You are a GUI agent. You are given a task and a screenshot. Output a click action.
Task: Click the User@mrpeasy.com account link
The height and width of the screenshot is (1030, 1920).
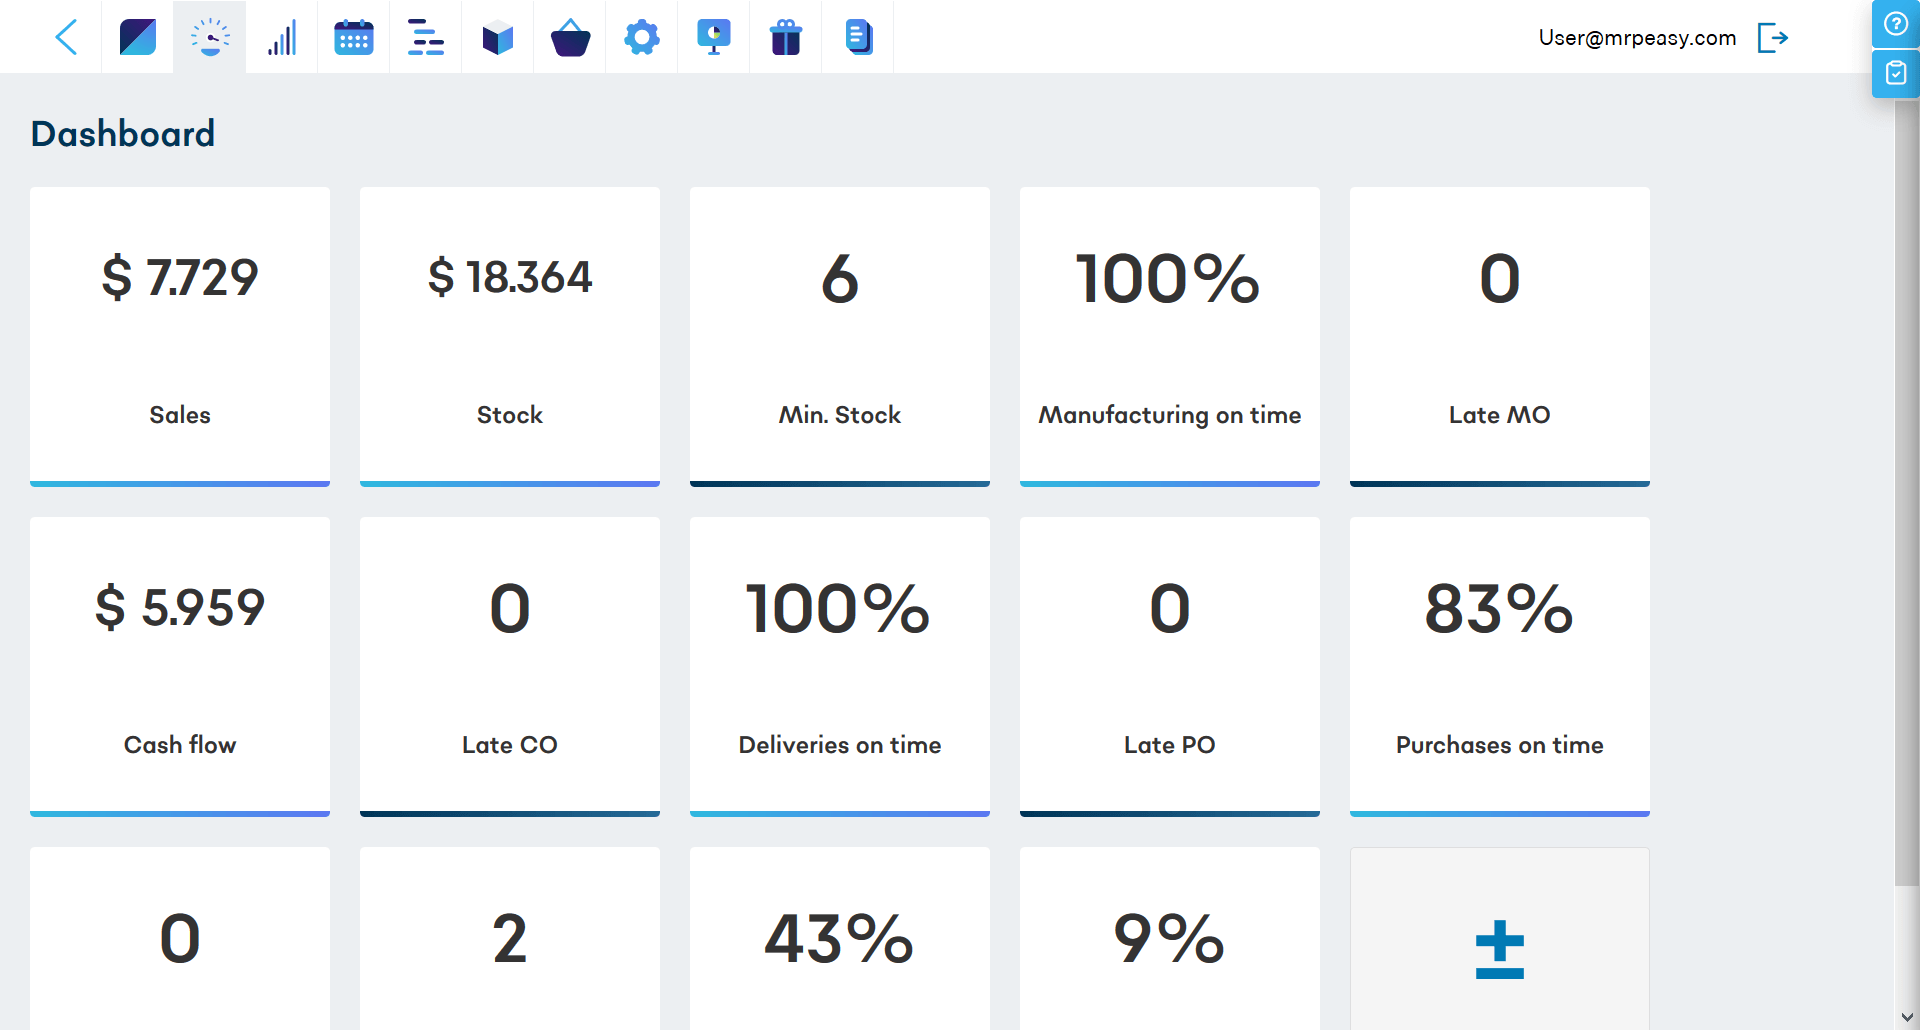[1637, 38]
